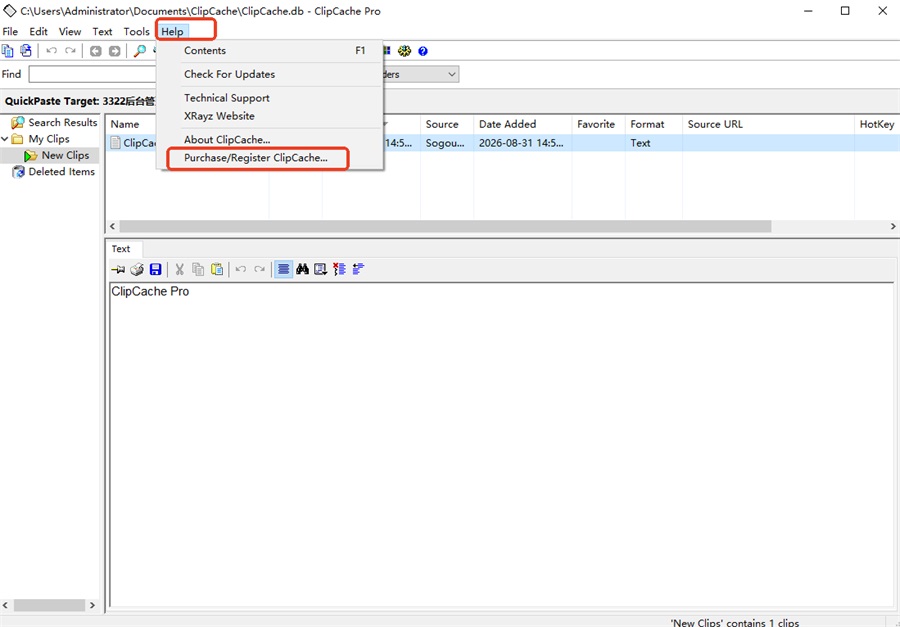Click the back arrow navigation icon
This screenshot has width=900, height=627.
coord(96,51)
